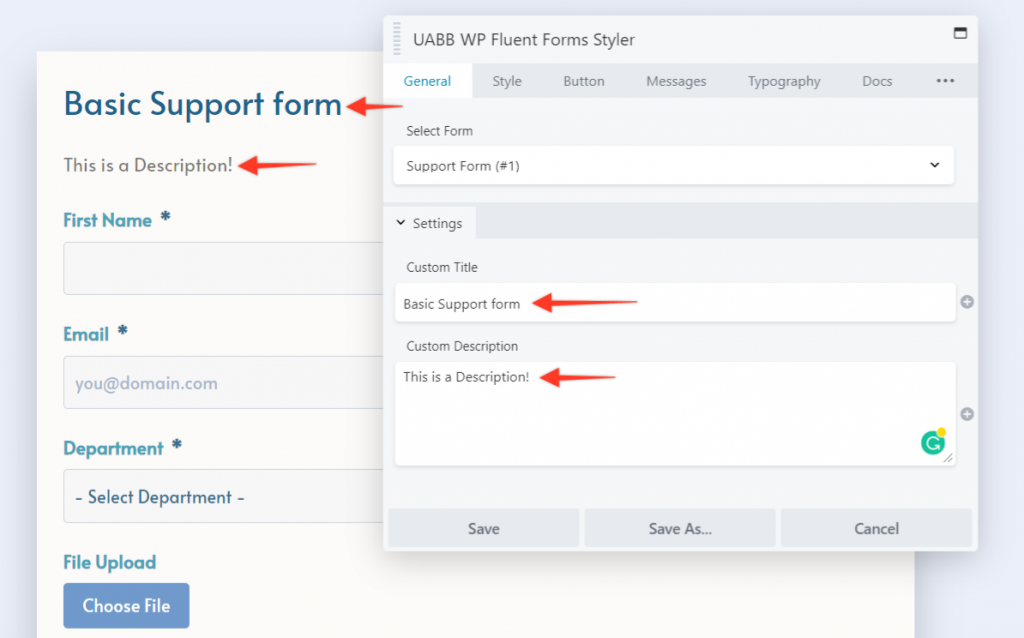Click the plus icon beside Custom Description field
Screen dimensions: 1024x638
967,413
